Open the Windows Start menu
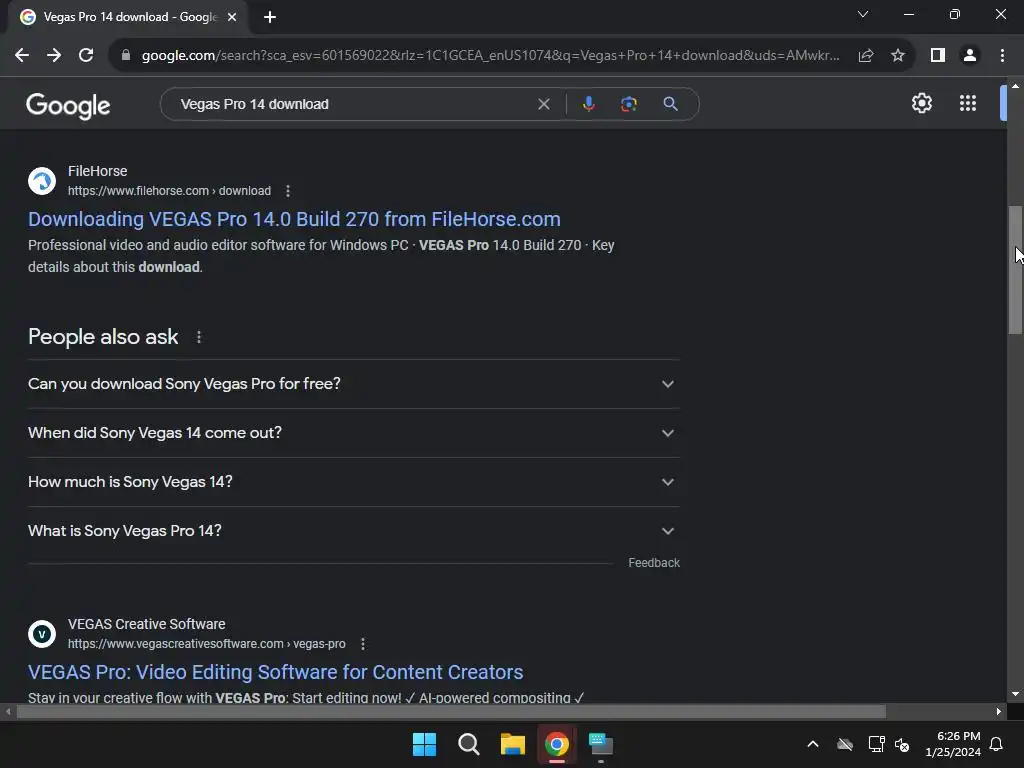The height and width of the screenshot is (768, 1024). pos(424,744)
